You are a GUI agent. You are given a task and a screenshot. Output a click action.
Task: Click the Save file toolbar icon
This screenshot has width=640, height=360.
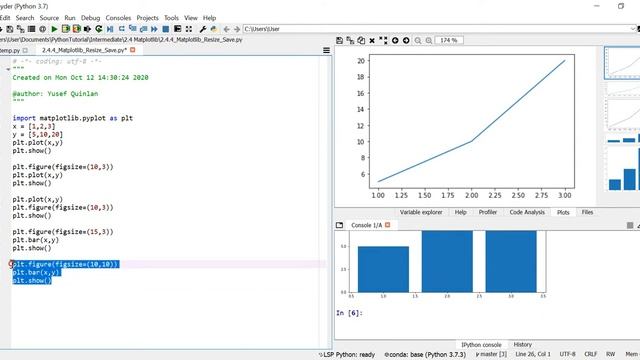pos(9,29)
